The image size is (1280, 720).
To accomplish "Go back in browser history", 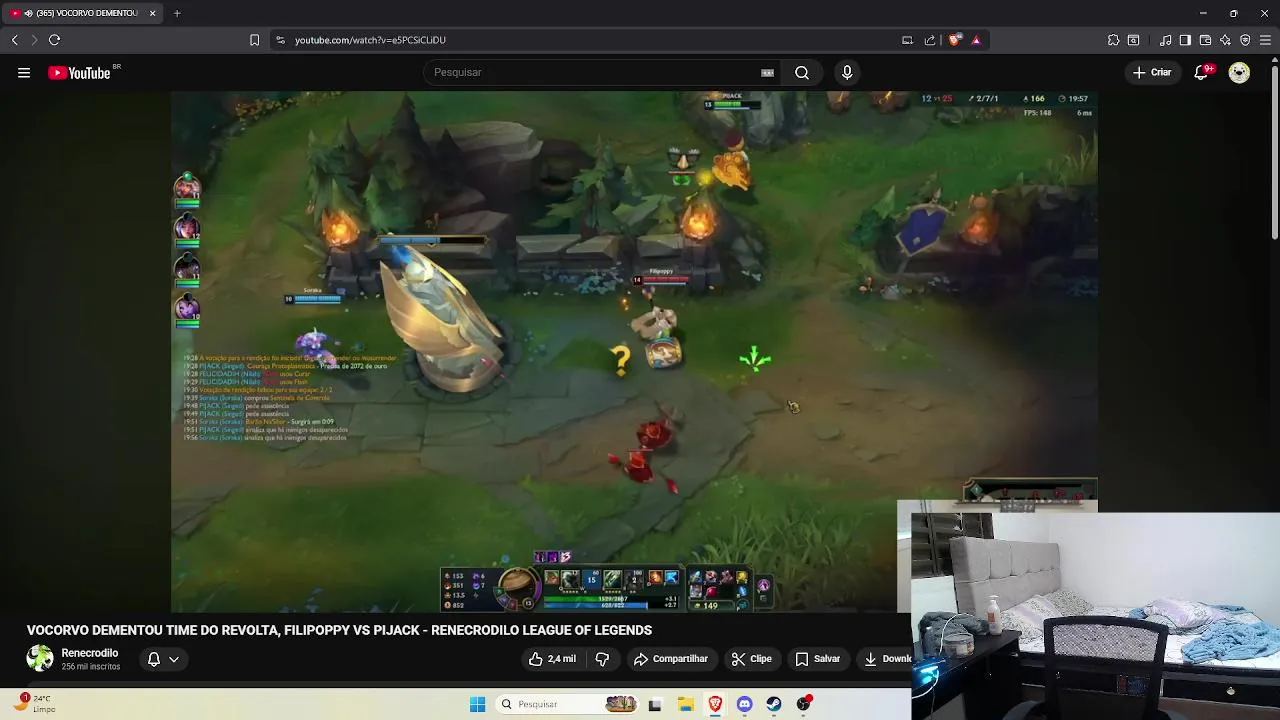I will point(15,40).
